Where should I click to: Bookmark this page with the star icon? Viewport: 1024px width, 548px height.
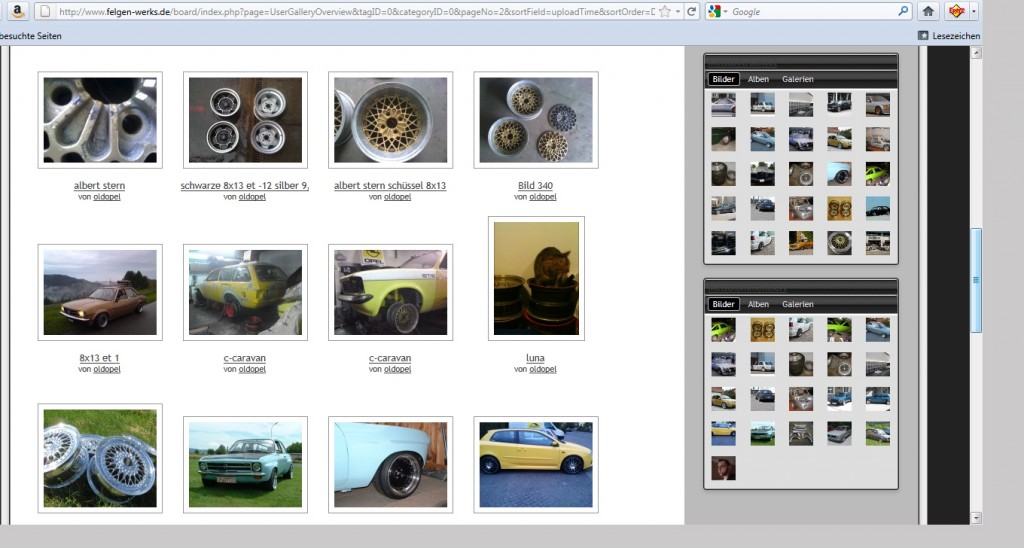pos(664,11)
